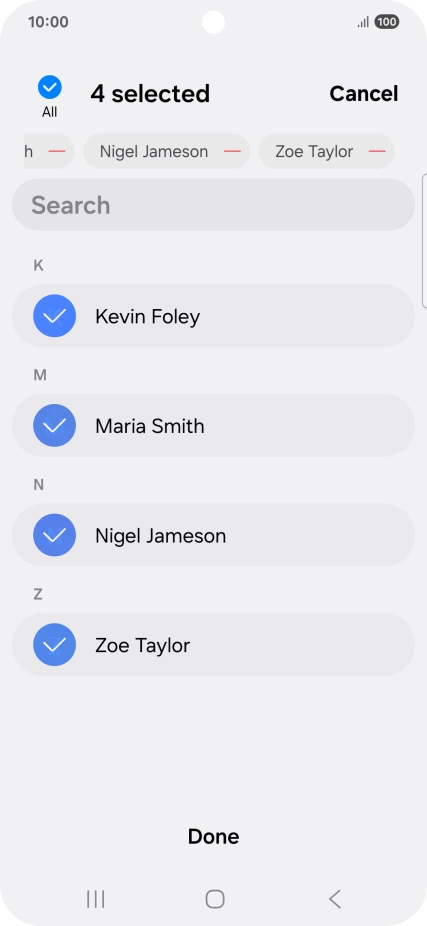This screenshot has height=926, width=427.
Task: Deselect Zoe Taylor via checkmark circle
Action: pyautogui.click(x=54, y=645)
